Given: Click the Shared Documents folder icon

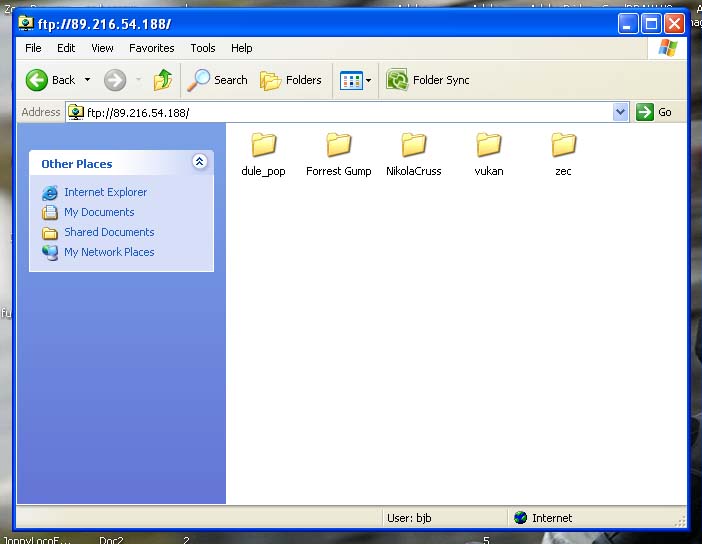Looking at the screenshot, I should pyautogui.click(x=50, y=233).
